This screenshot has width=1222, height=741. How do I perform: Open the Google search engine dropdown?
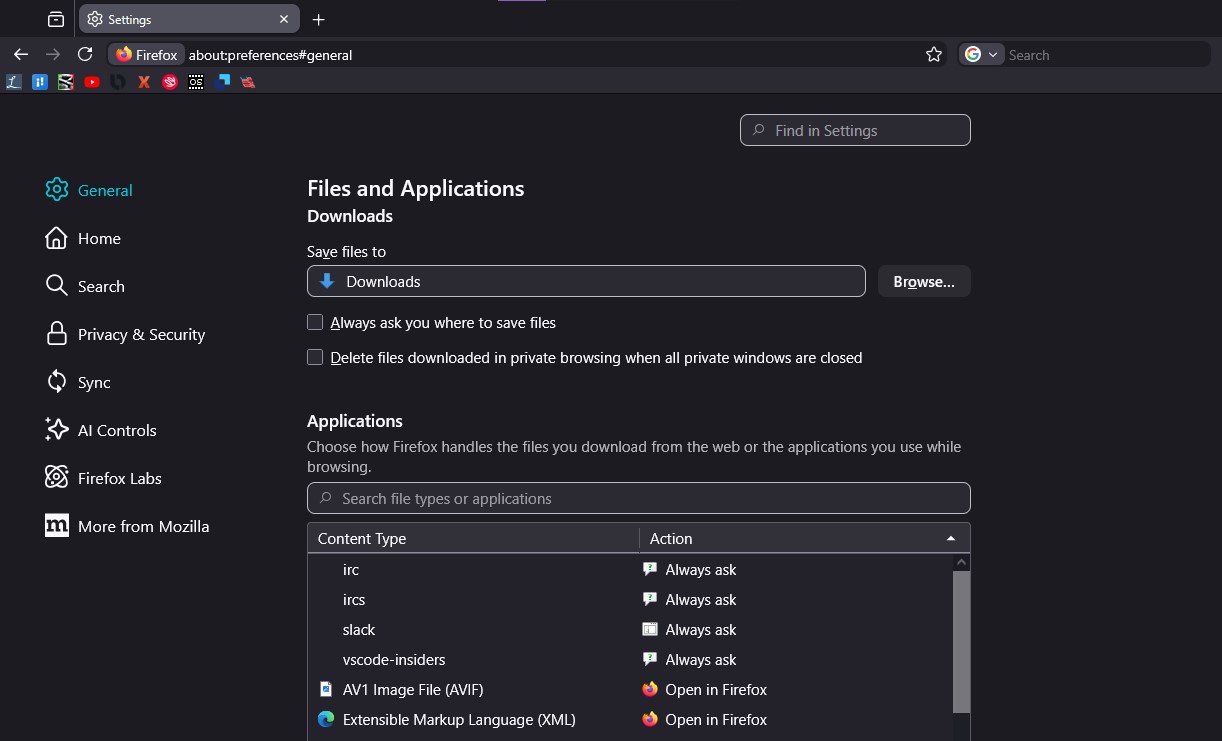(x=981, y=55)
